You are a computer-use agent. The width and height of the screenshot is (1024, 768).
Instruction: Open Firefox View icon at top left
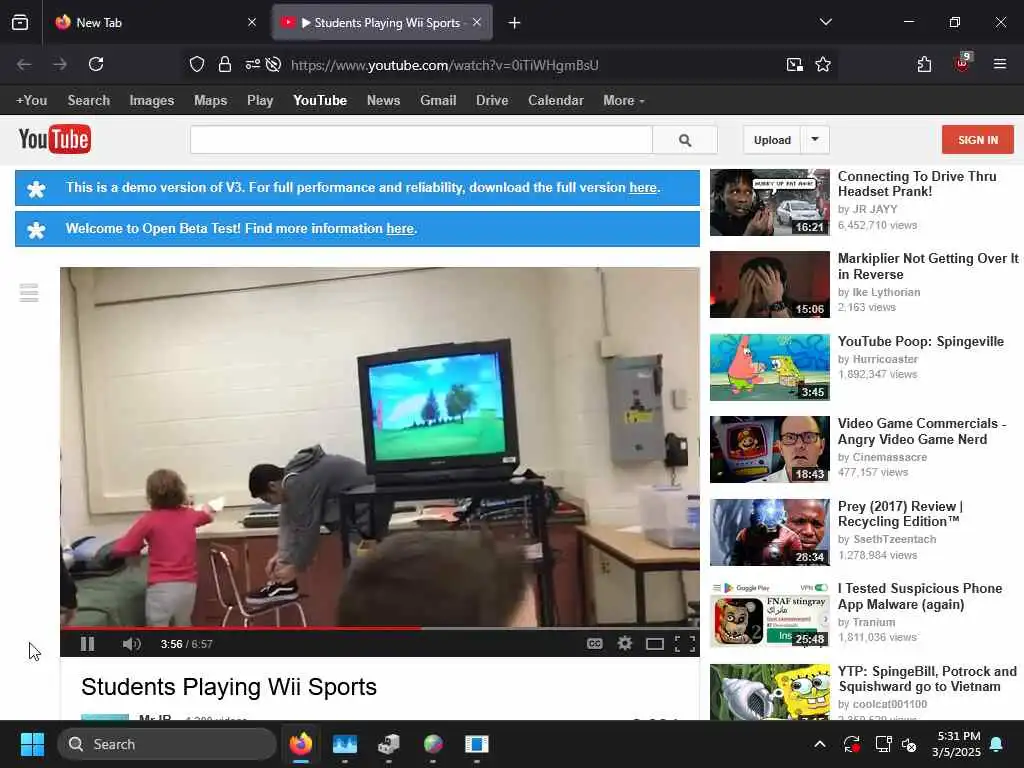pyautogui.click(x=20, y=22)
